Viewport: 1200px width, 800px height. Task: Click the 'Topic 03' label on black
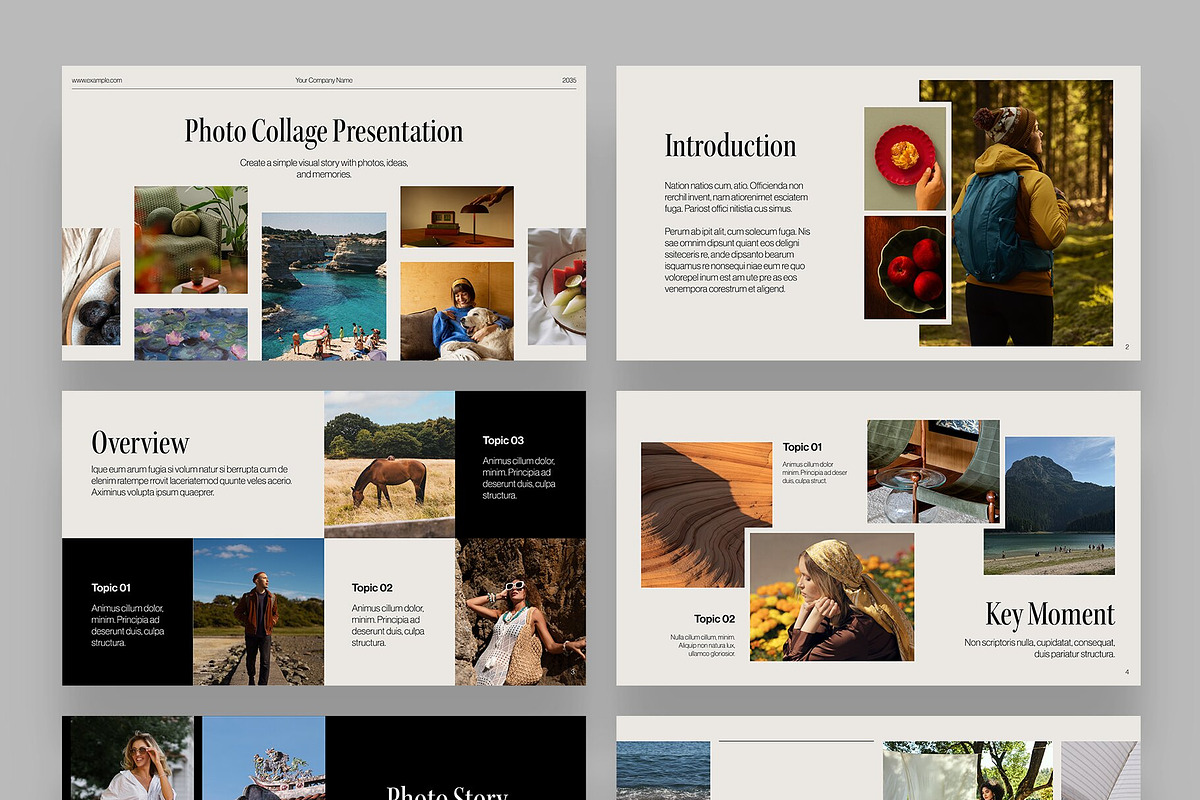click(x=503, y=440)
